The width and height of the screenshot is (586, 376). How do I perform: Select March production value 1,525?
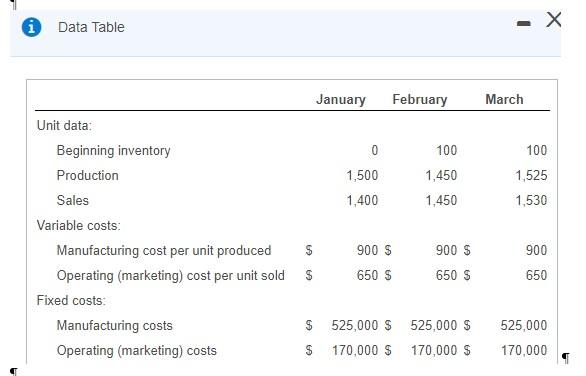click(x=531, y=176)
